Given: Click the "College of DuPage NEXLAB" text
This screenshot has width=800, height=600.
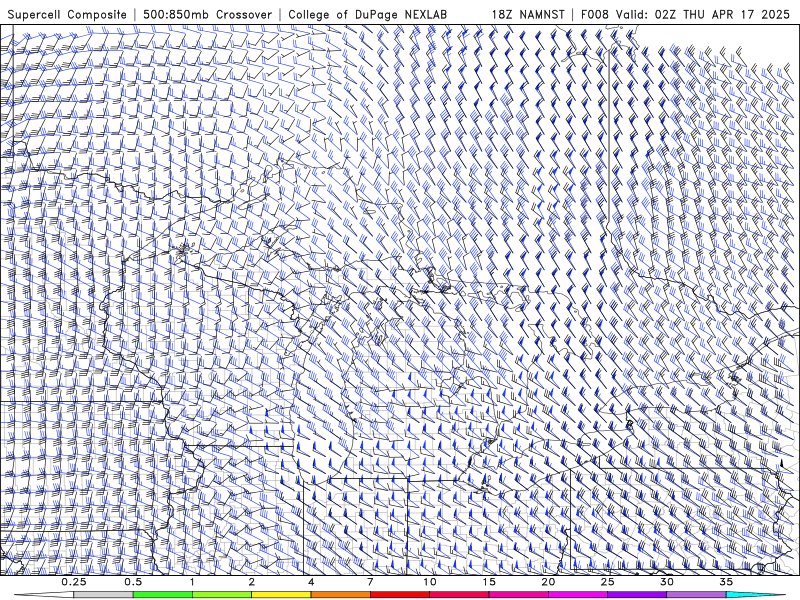Looking at the screenshot, I should [x=367, y=14].
